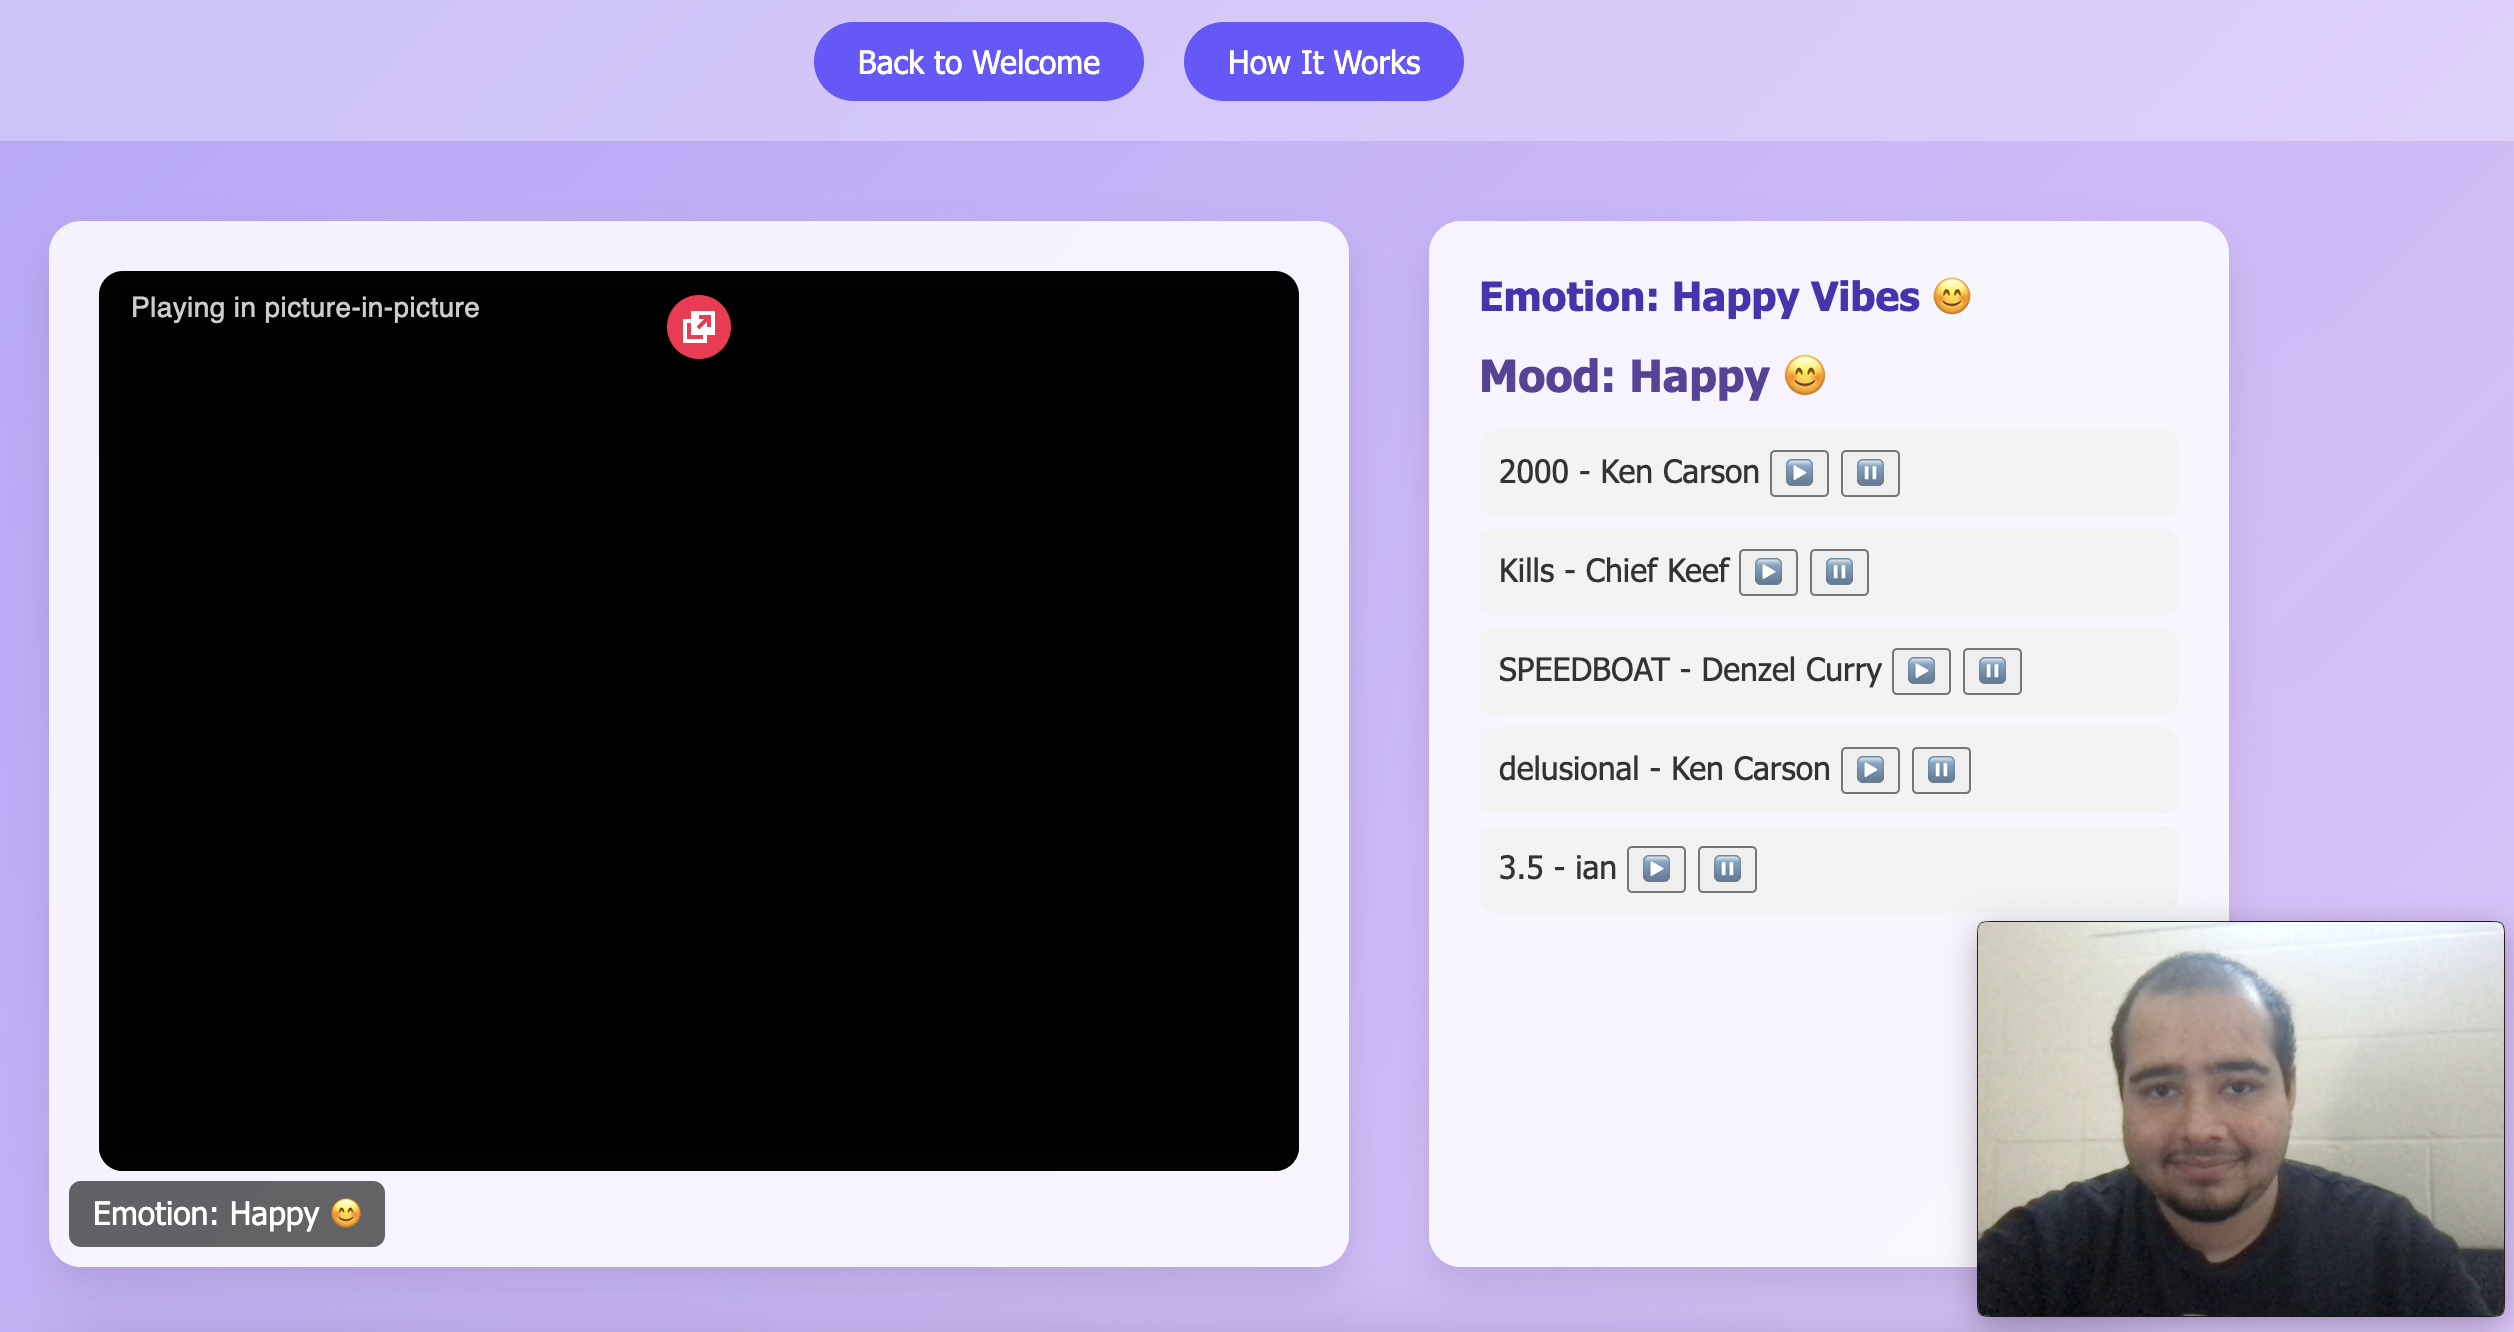Open the How It Works page

coord(1322,62)
